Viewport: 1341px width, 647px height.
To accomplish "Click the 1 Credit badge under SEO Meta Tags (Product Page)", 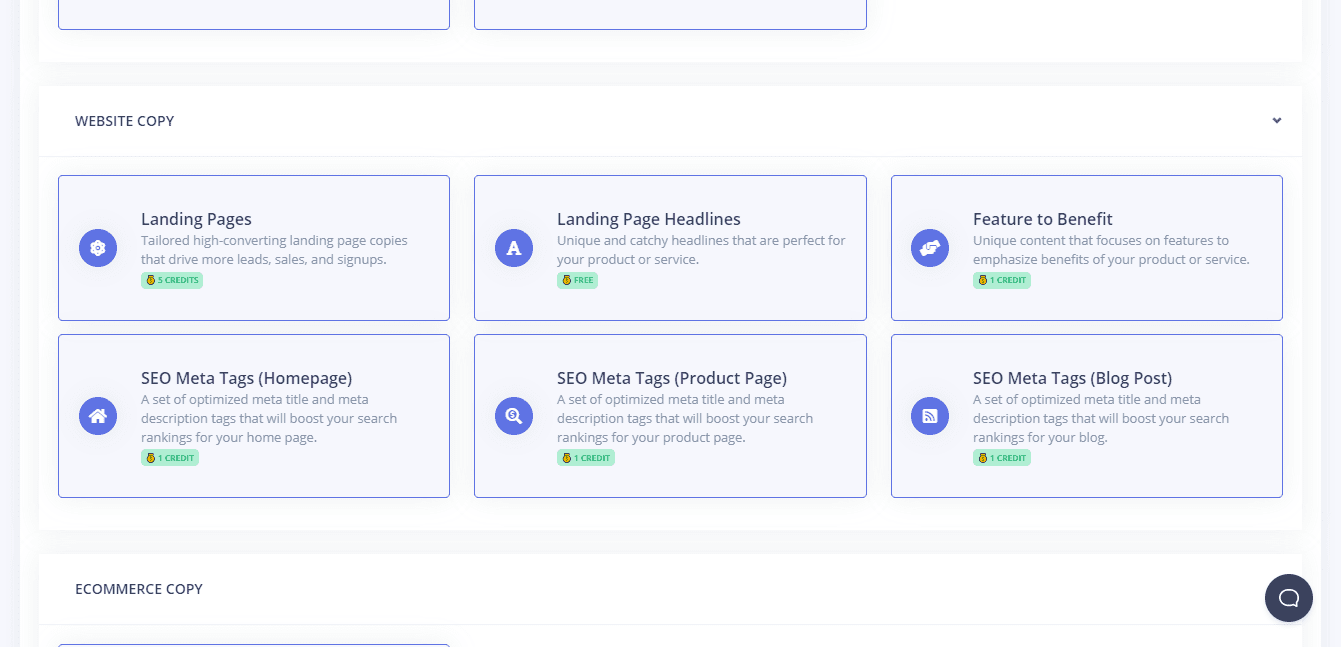I will pyautogui.click(x=586, y=458).
